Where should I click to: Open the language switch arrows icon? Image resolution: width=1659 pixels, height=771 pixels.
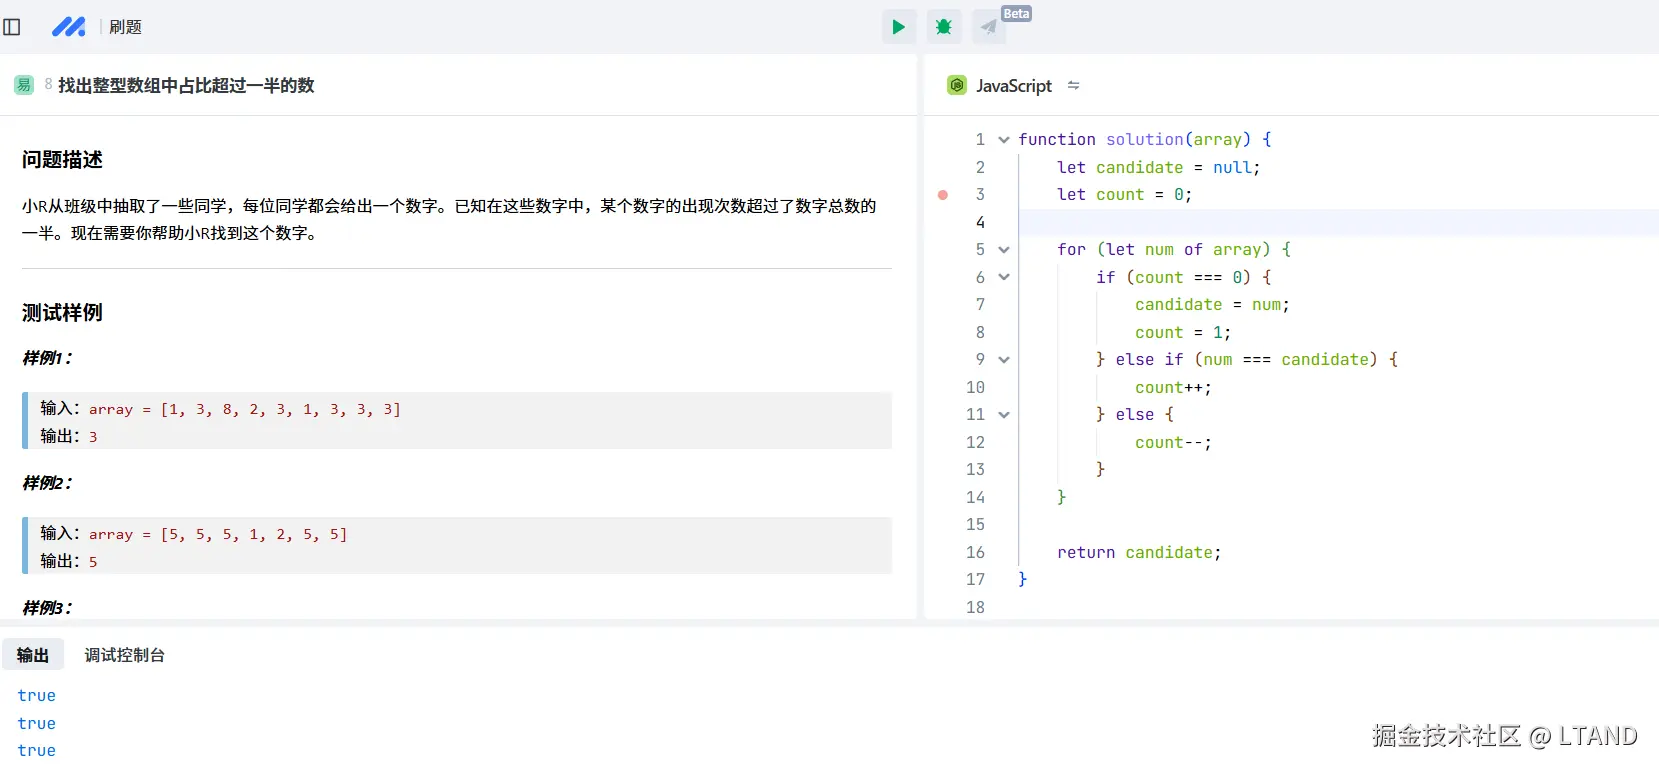(x=1073, y=85)
